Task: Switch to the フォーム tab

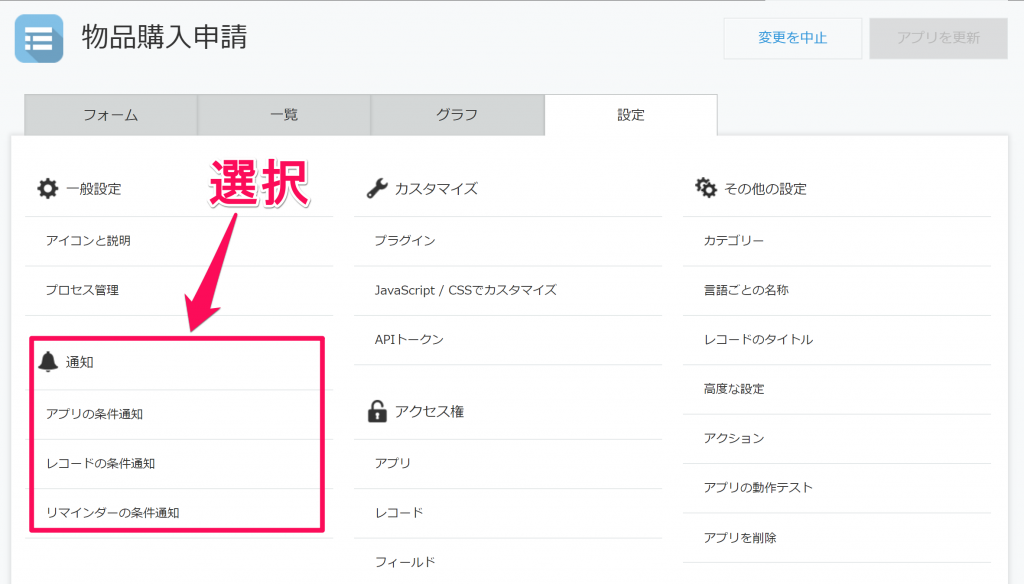Action: point(111,115)
